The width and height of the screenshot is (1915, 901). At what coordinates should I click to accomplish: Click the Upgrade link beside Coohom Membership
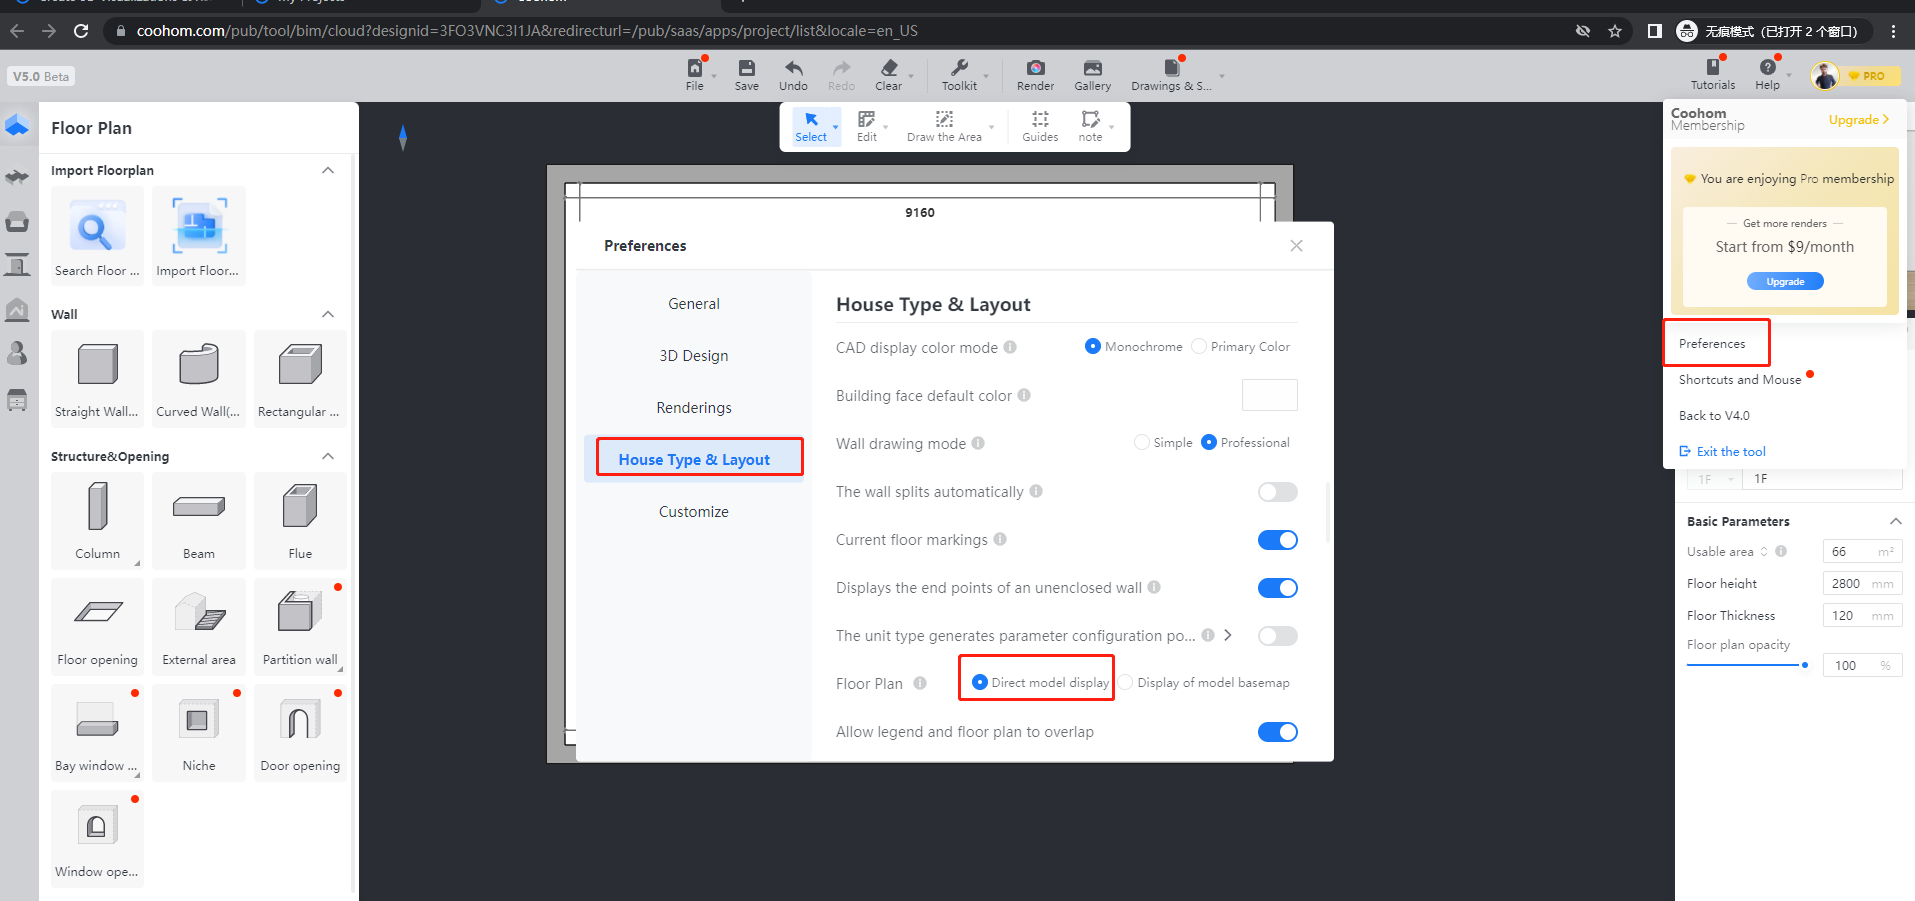coord(1859,120)
